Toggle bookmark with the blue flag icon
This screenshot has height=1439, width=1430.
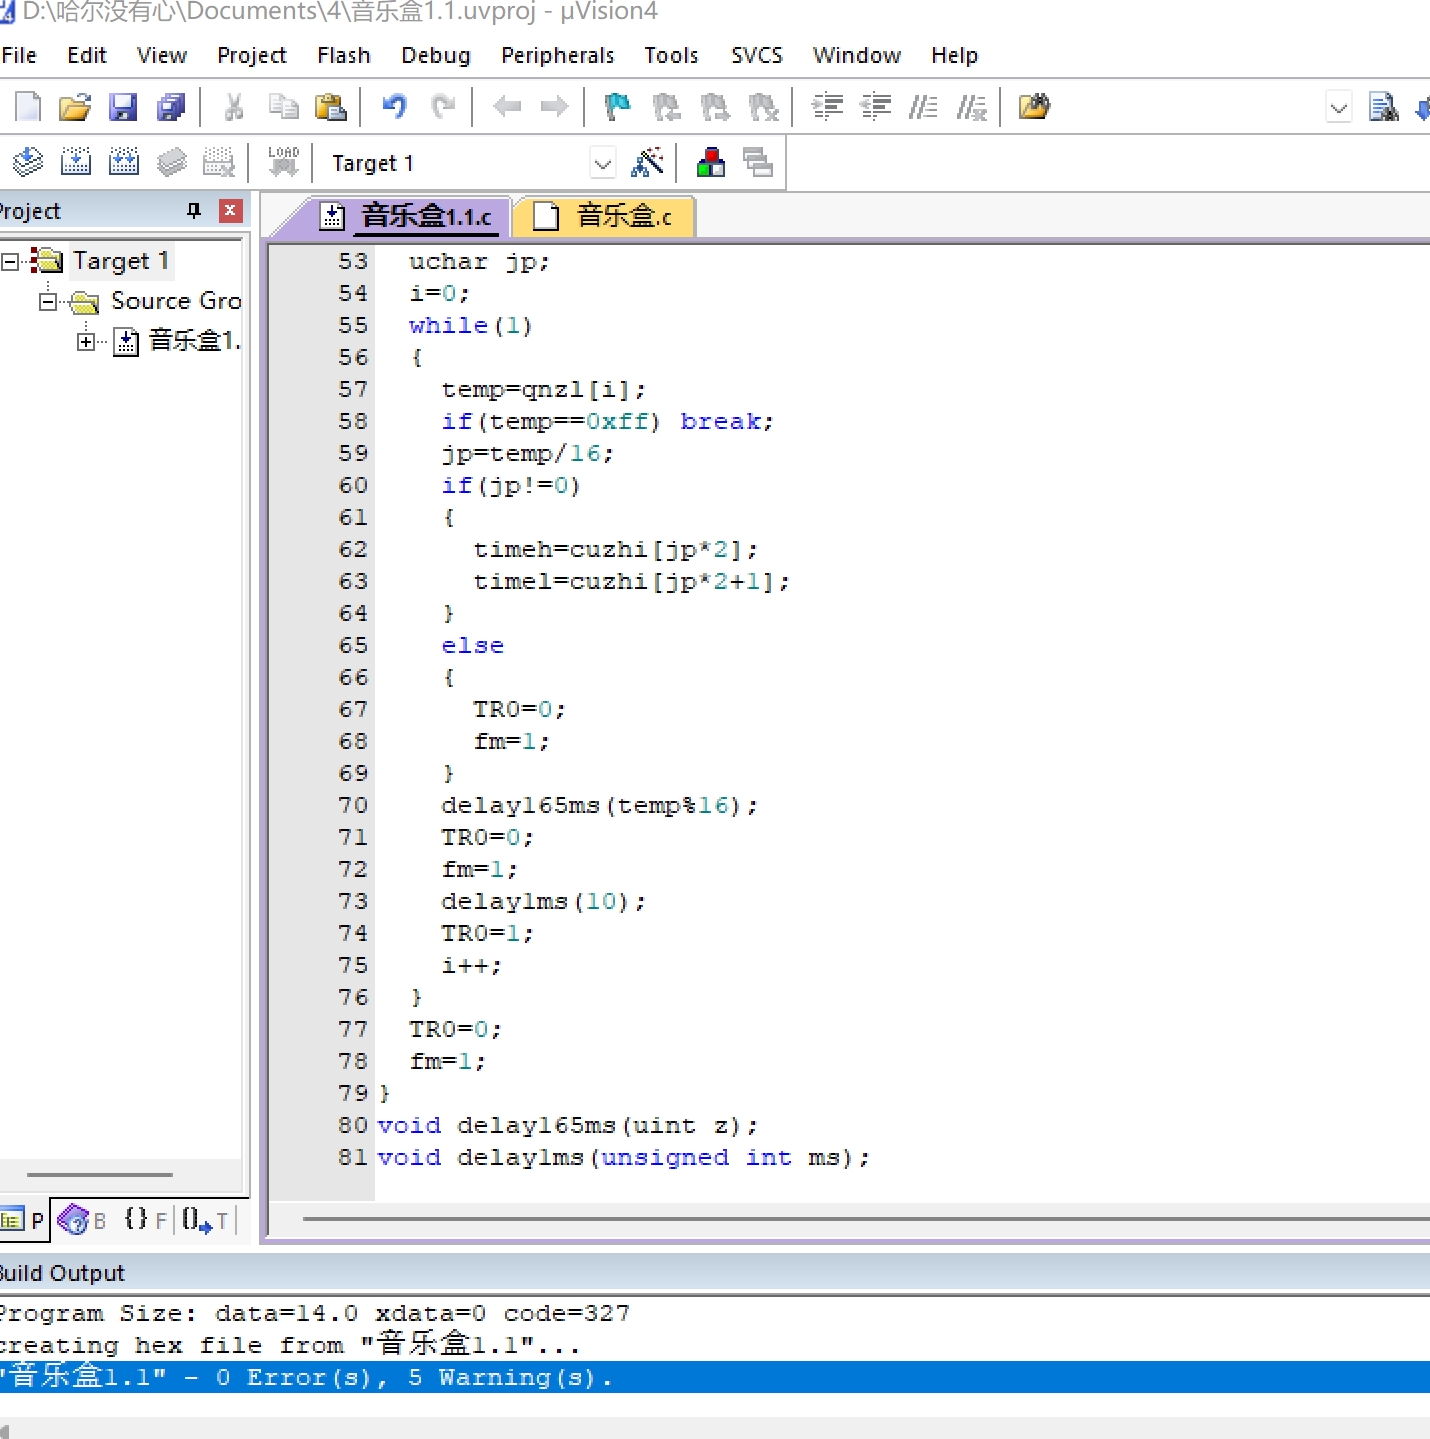(x=617, y=106)
